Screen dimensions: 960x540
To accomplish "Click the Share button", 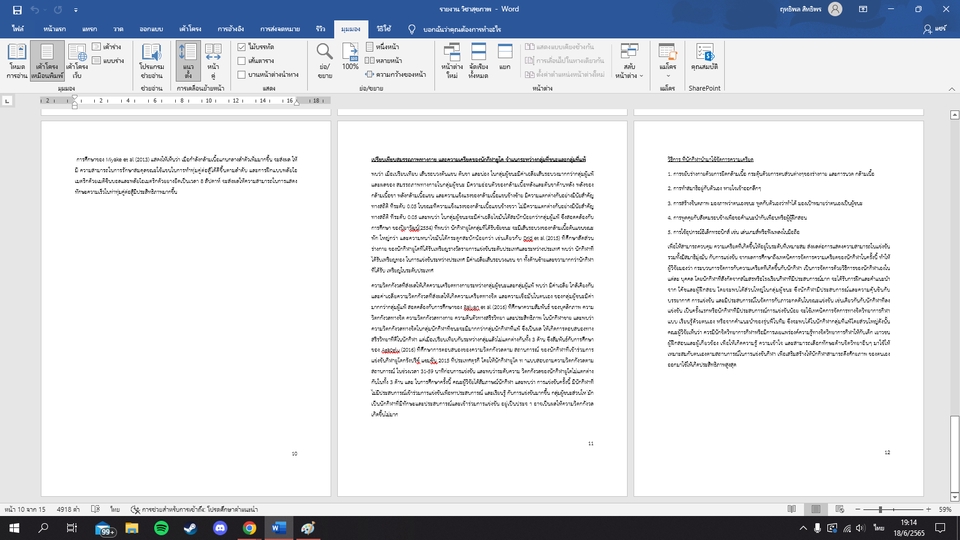I will pos(936,29).
